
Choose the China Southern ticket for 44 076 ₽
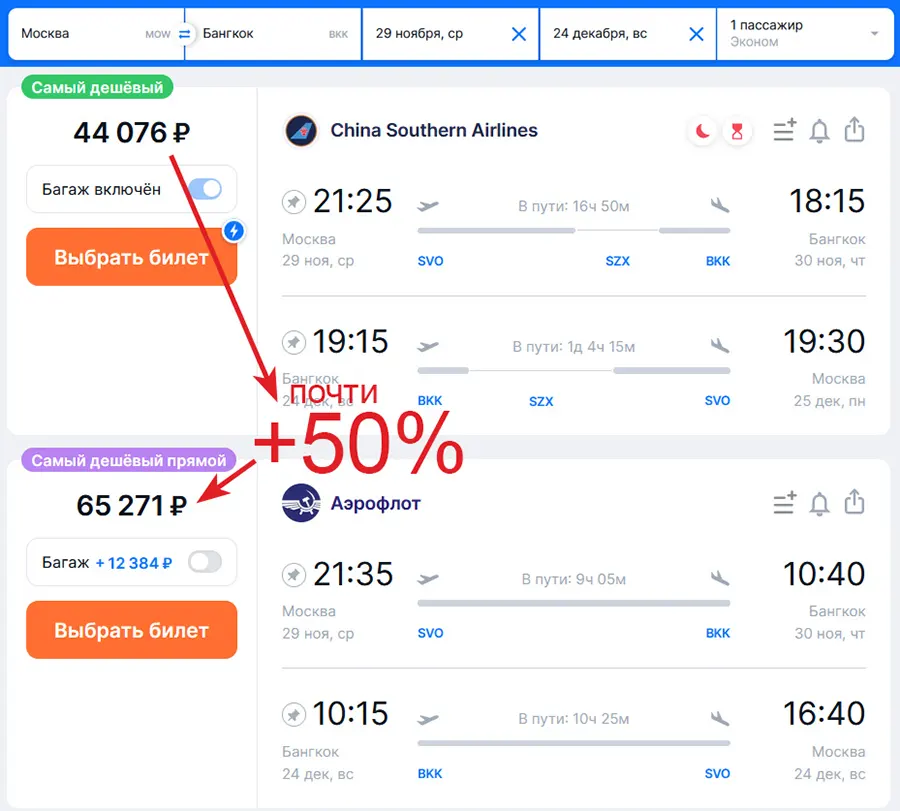click(131, 257)
